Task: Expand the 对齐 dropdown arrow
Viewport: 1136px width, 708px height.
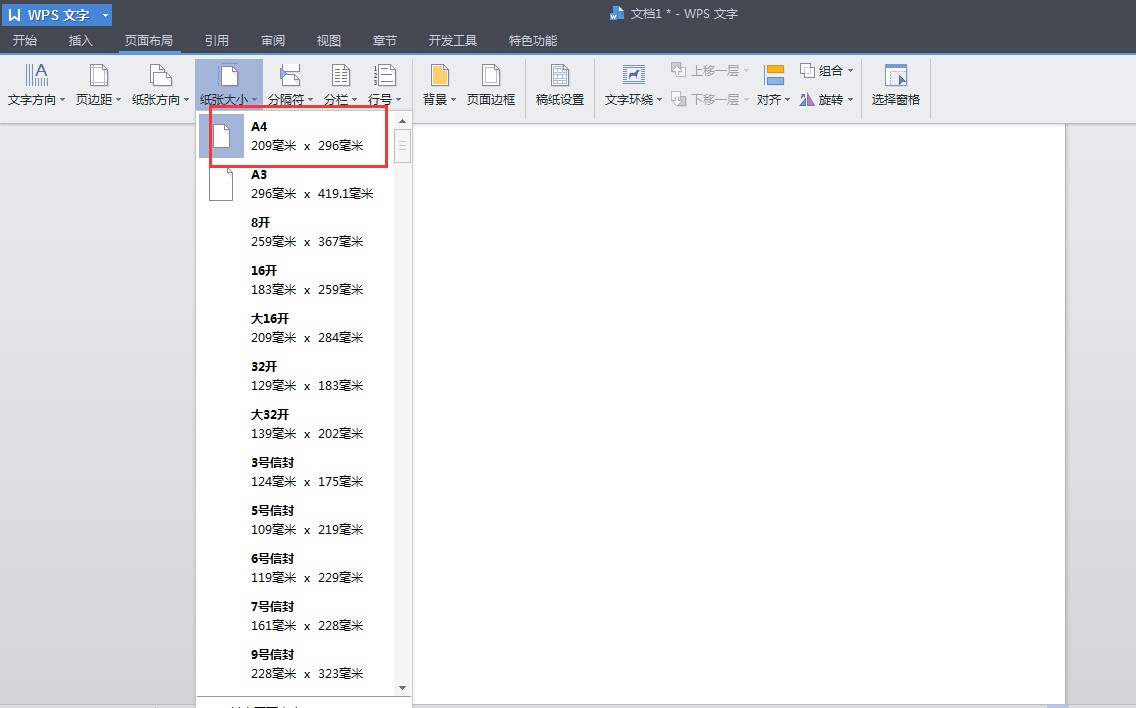Action: 788,100
